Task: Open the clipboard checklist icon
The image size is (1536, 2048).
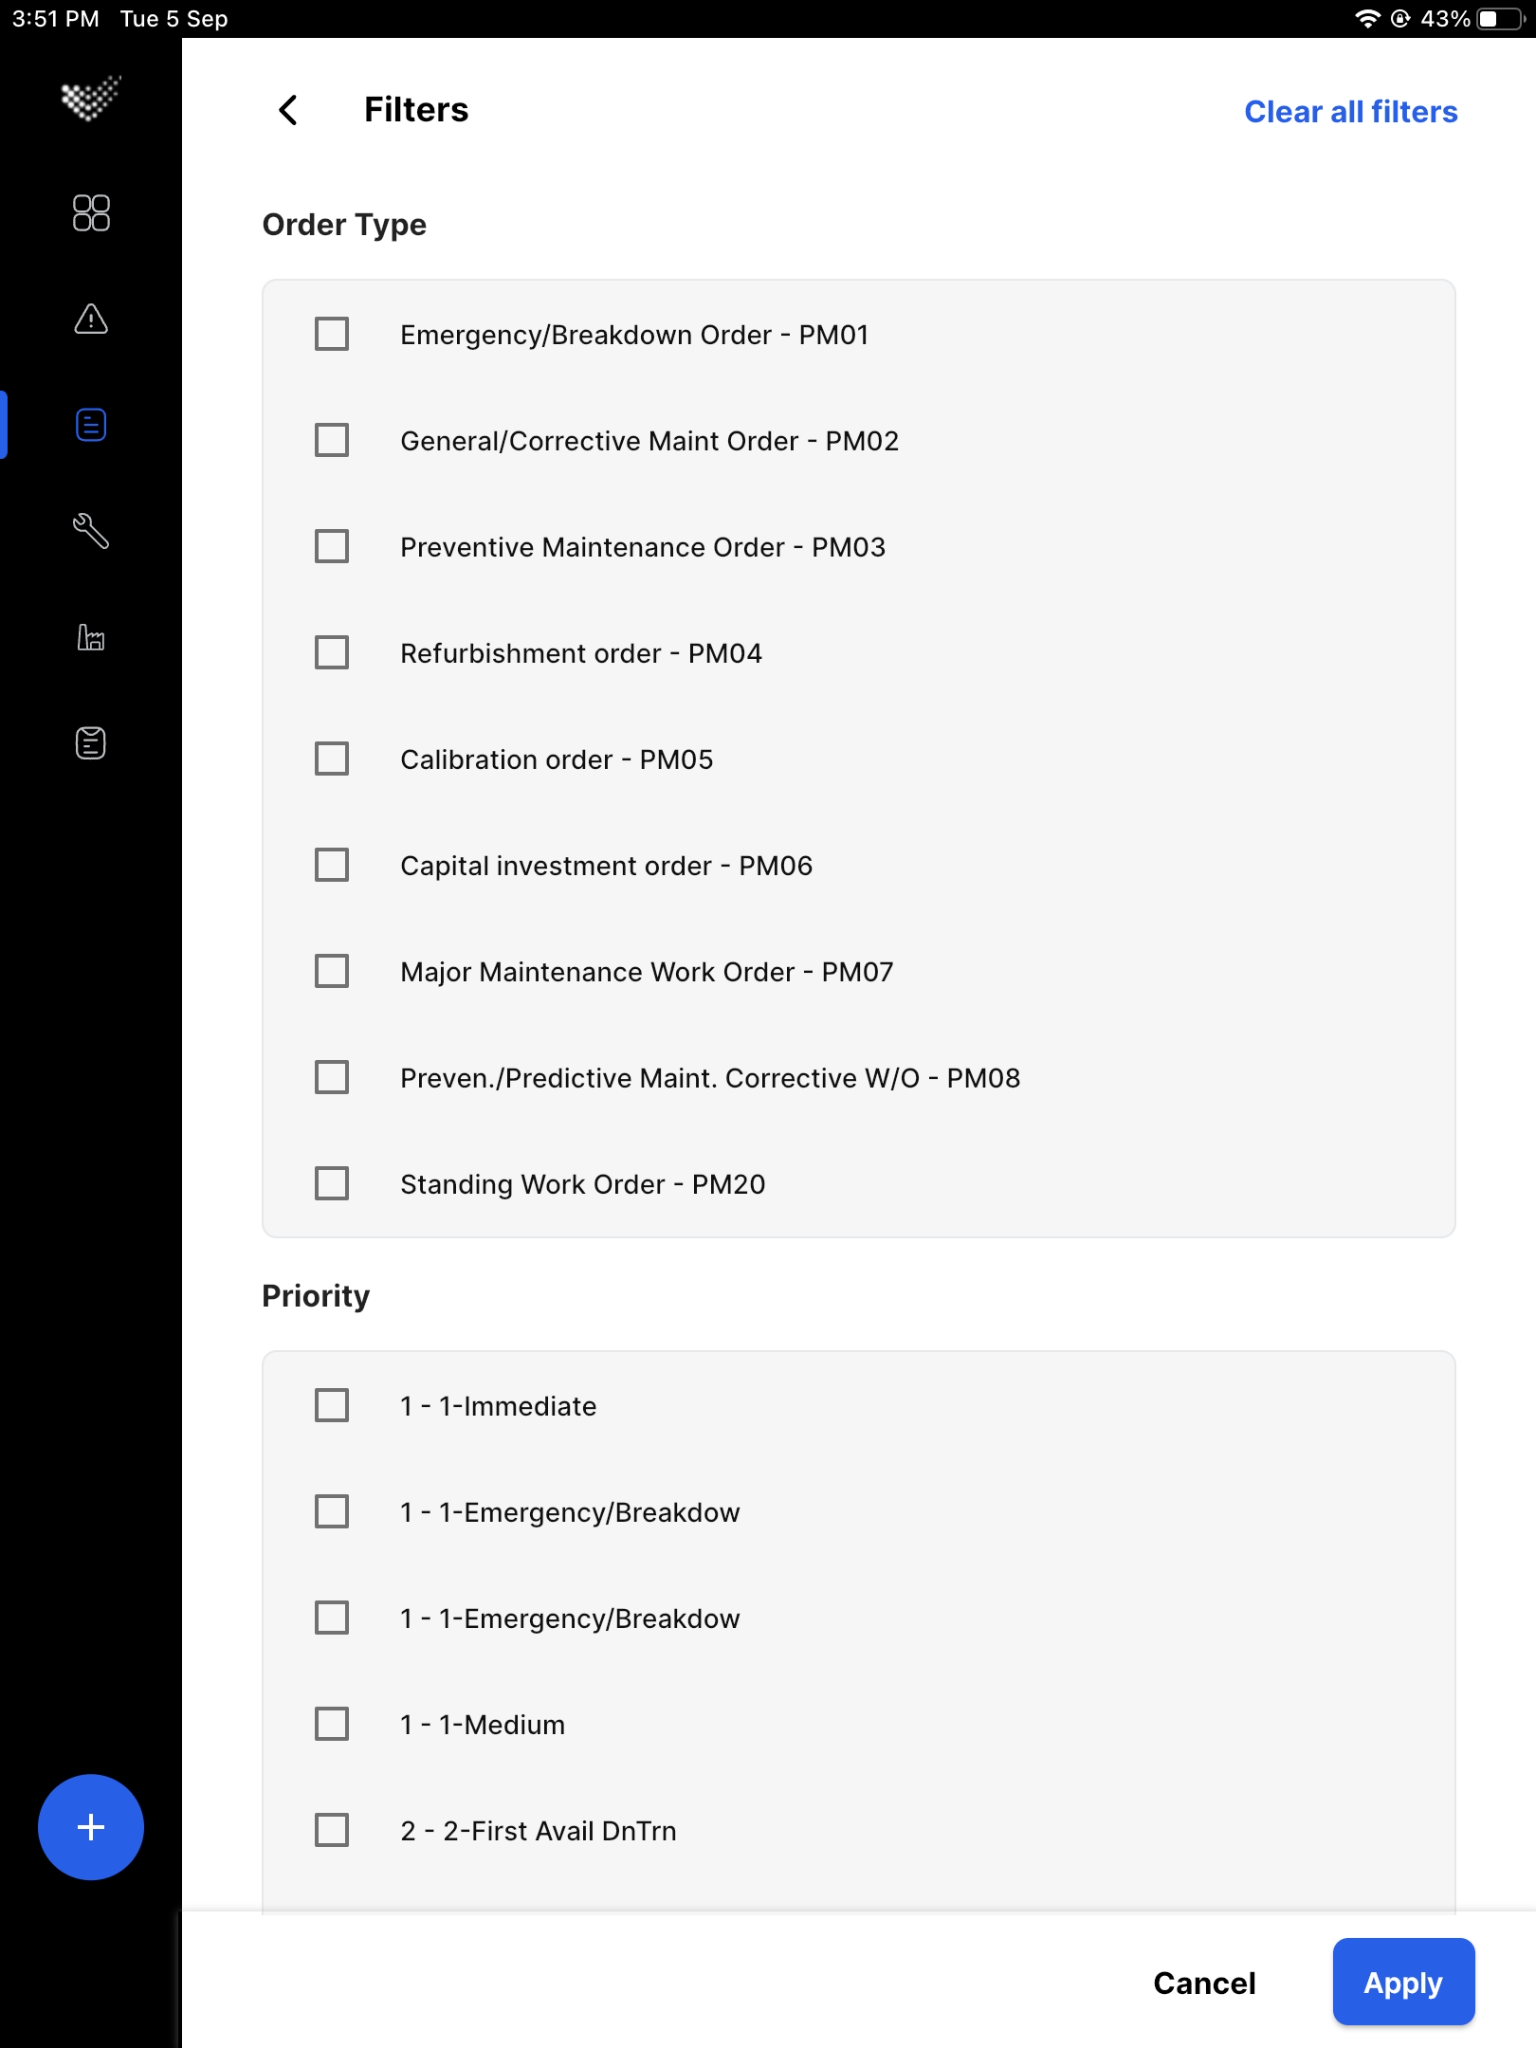Action: coord(91,743)
